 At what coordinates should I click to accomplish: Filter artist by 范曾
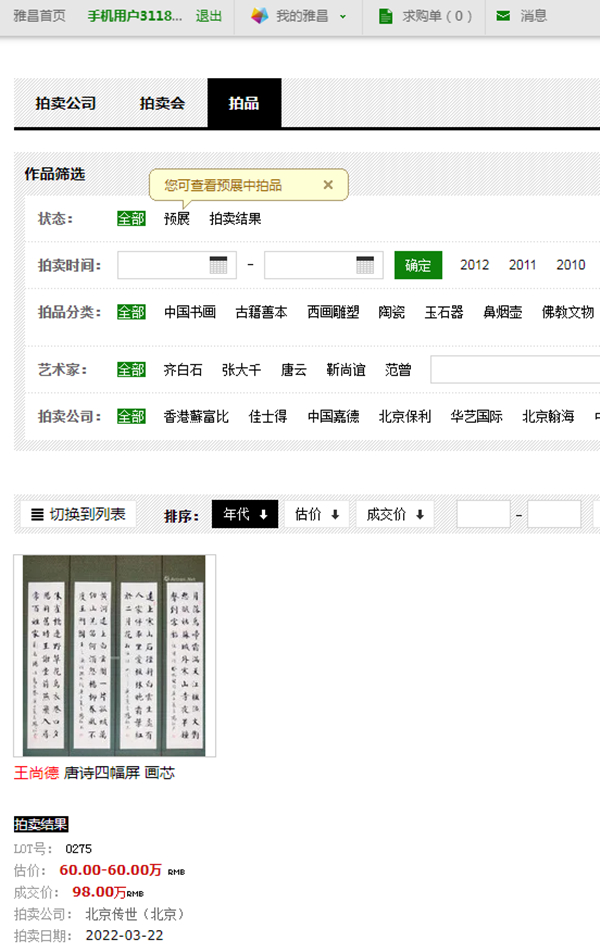[398, 370]
